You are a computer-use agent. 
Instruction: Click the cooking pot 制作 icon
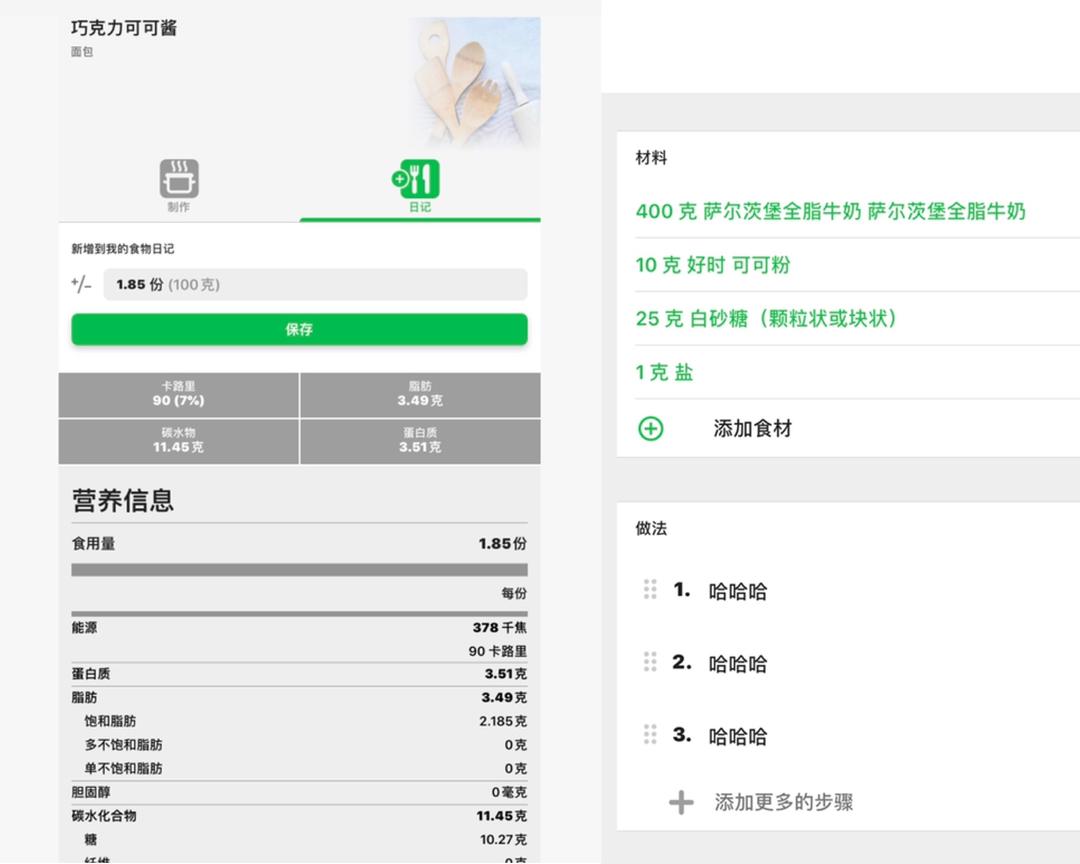pos(179,178)
